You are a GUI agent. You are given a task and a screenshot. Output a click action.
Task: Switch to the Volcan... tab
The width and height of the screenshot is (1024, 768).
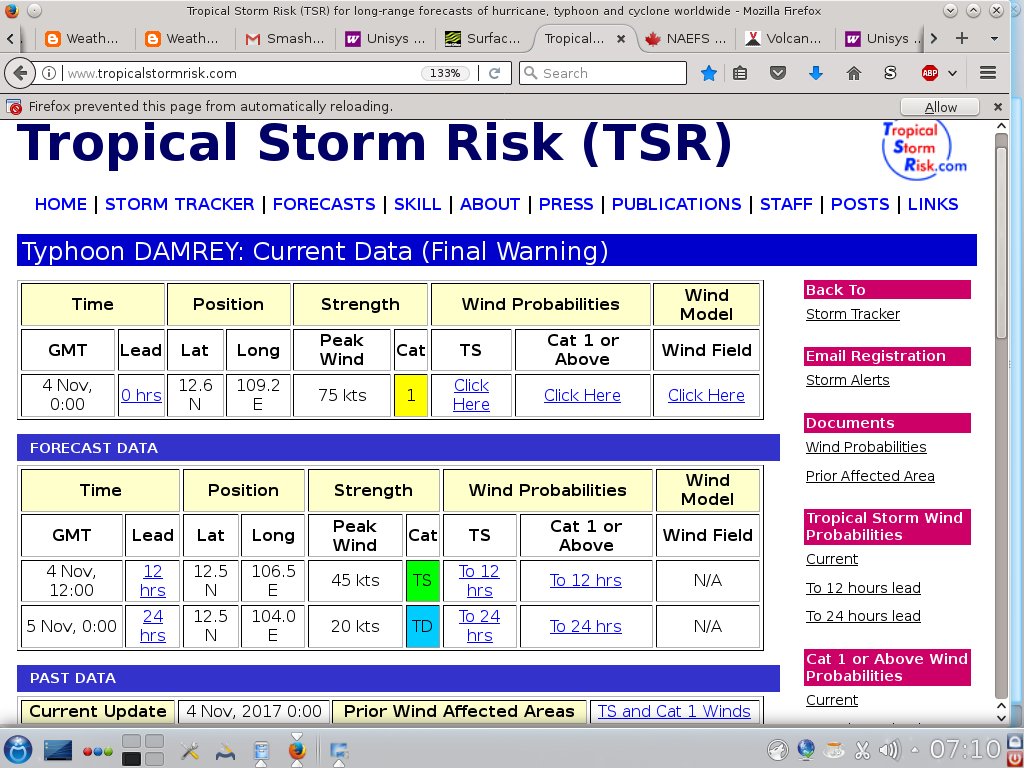coord(784,39)
